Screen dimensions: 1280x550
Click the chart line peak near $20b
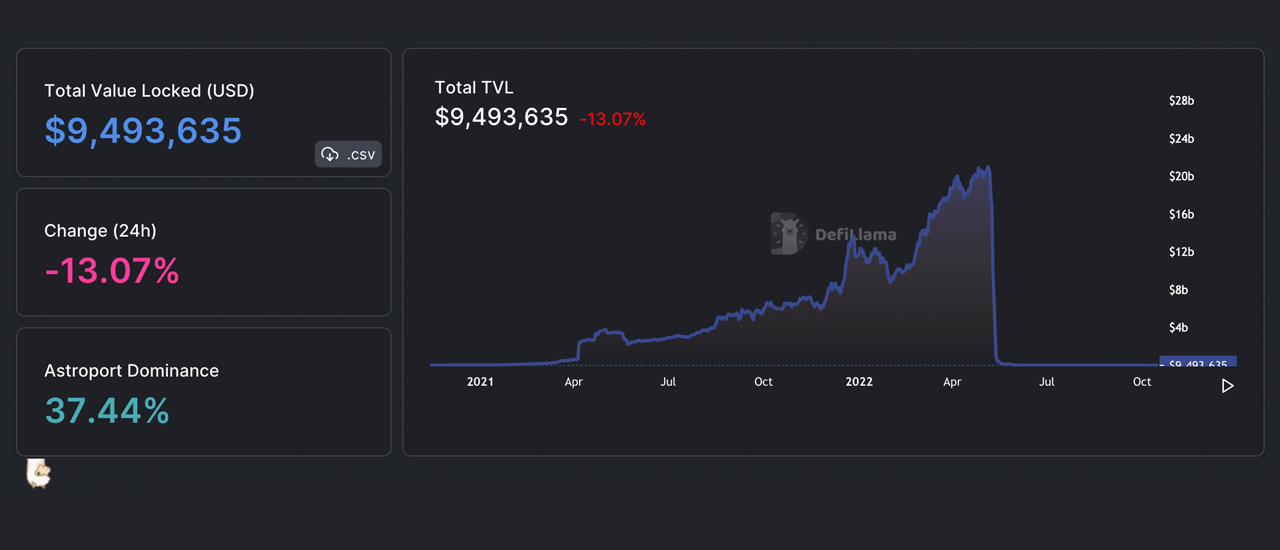[x=986, y=168]
